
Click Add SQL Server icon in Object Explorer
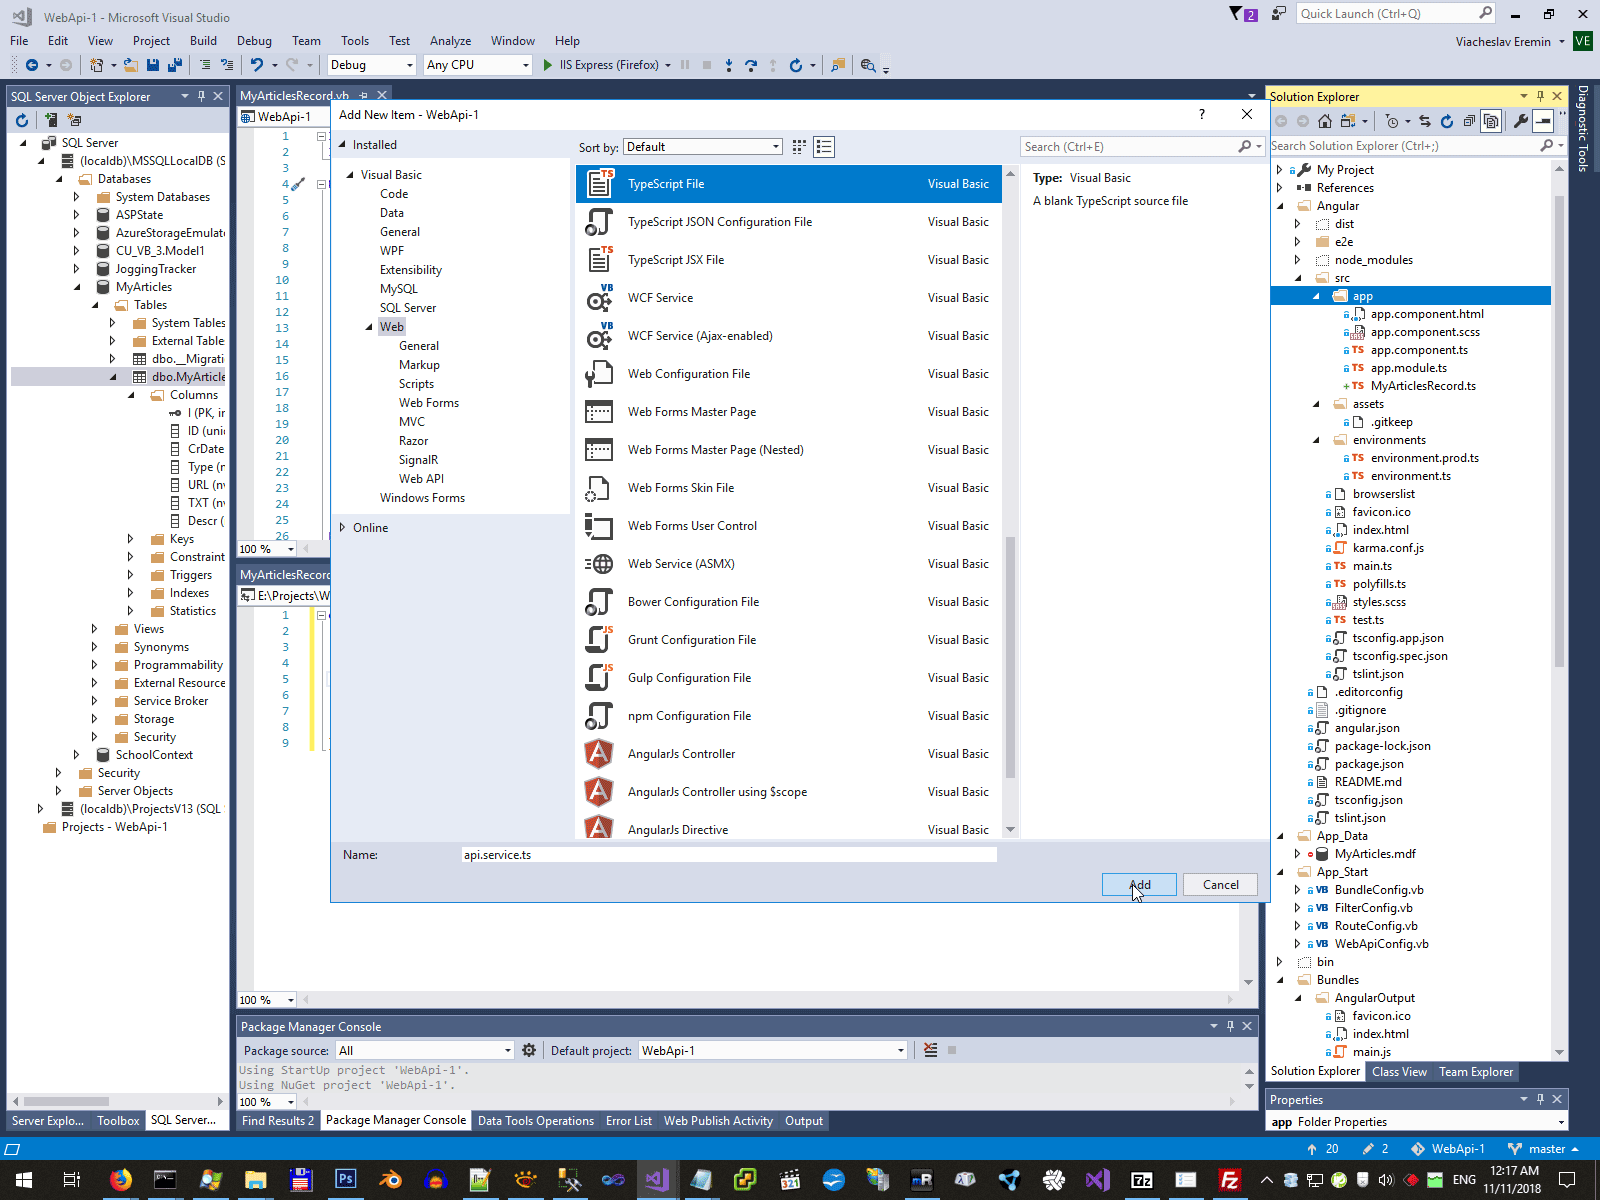click(51, 120)
